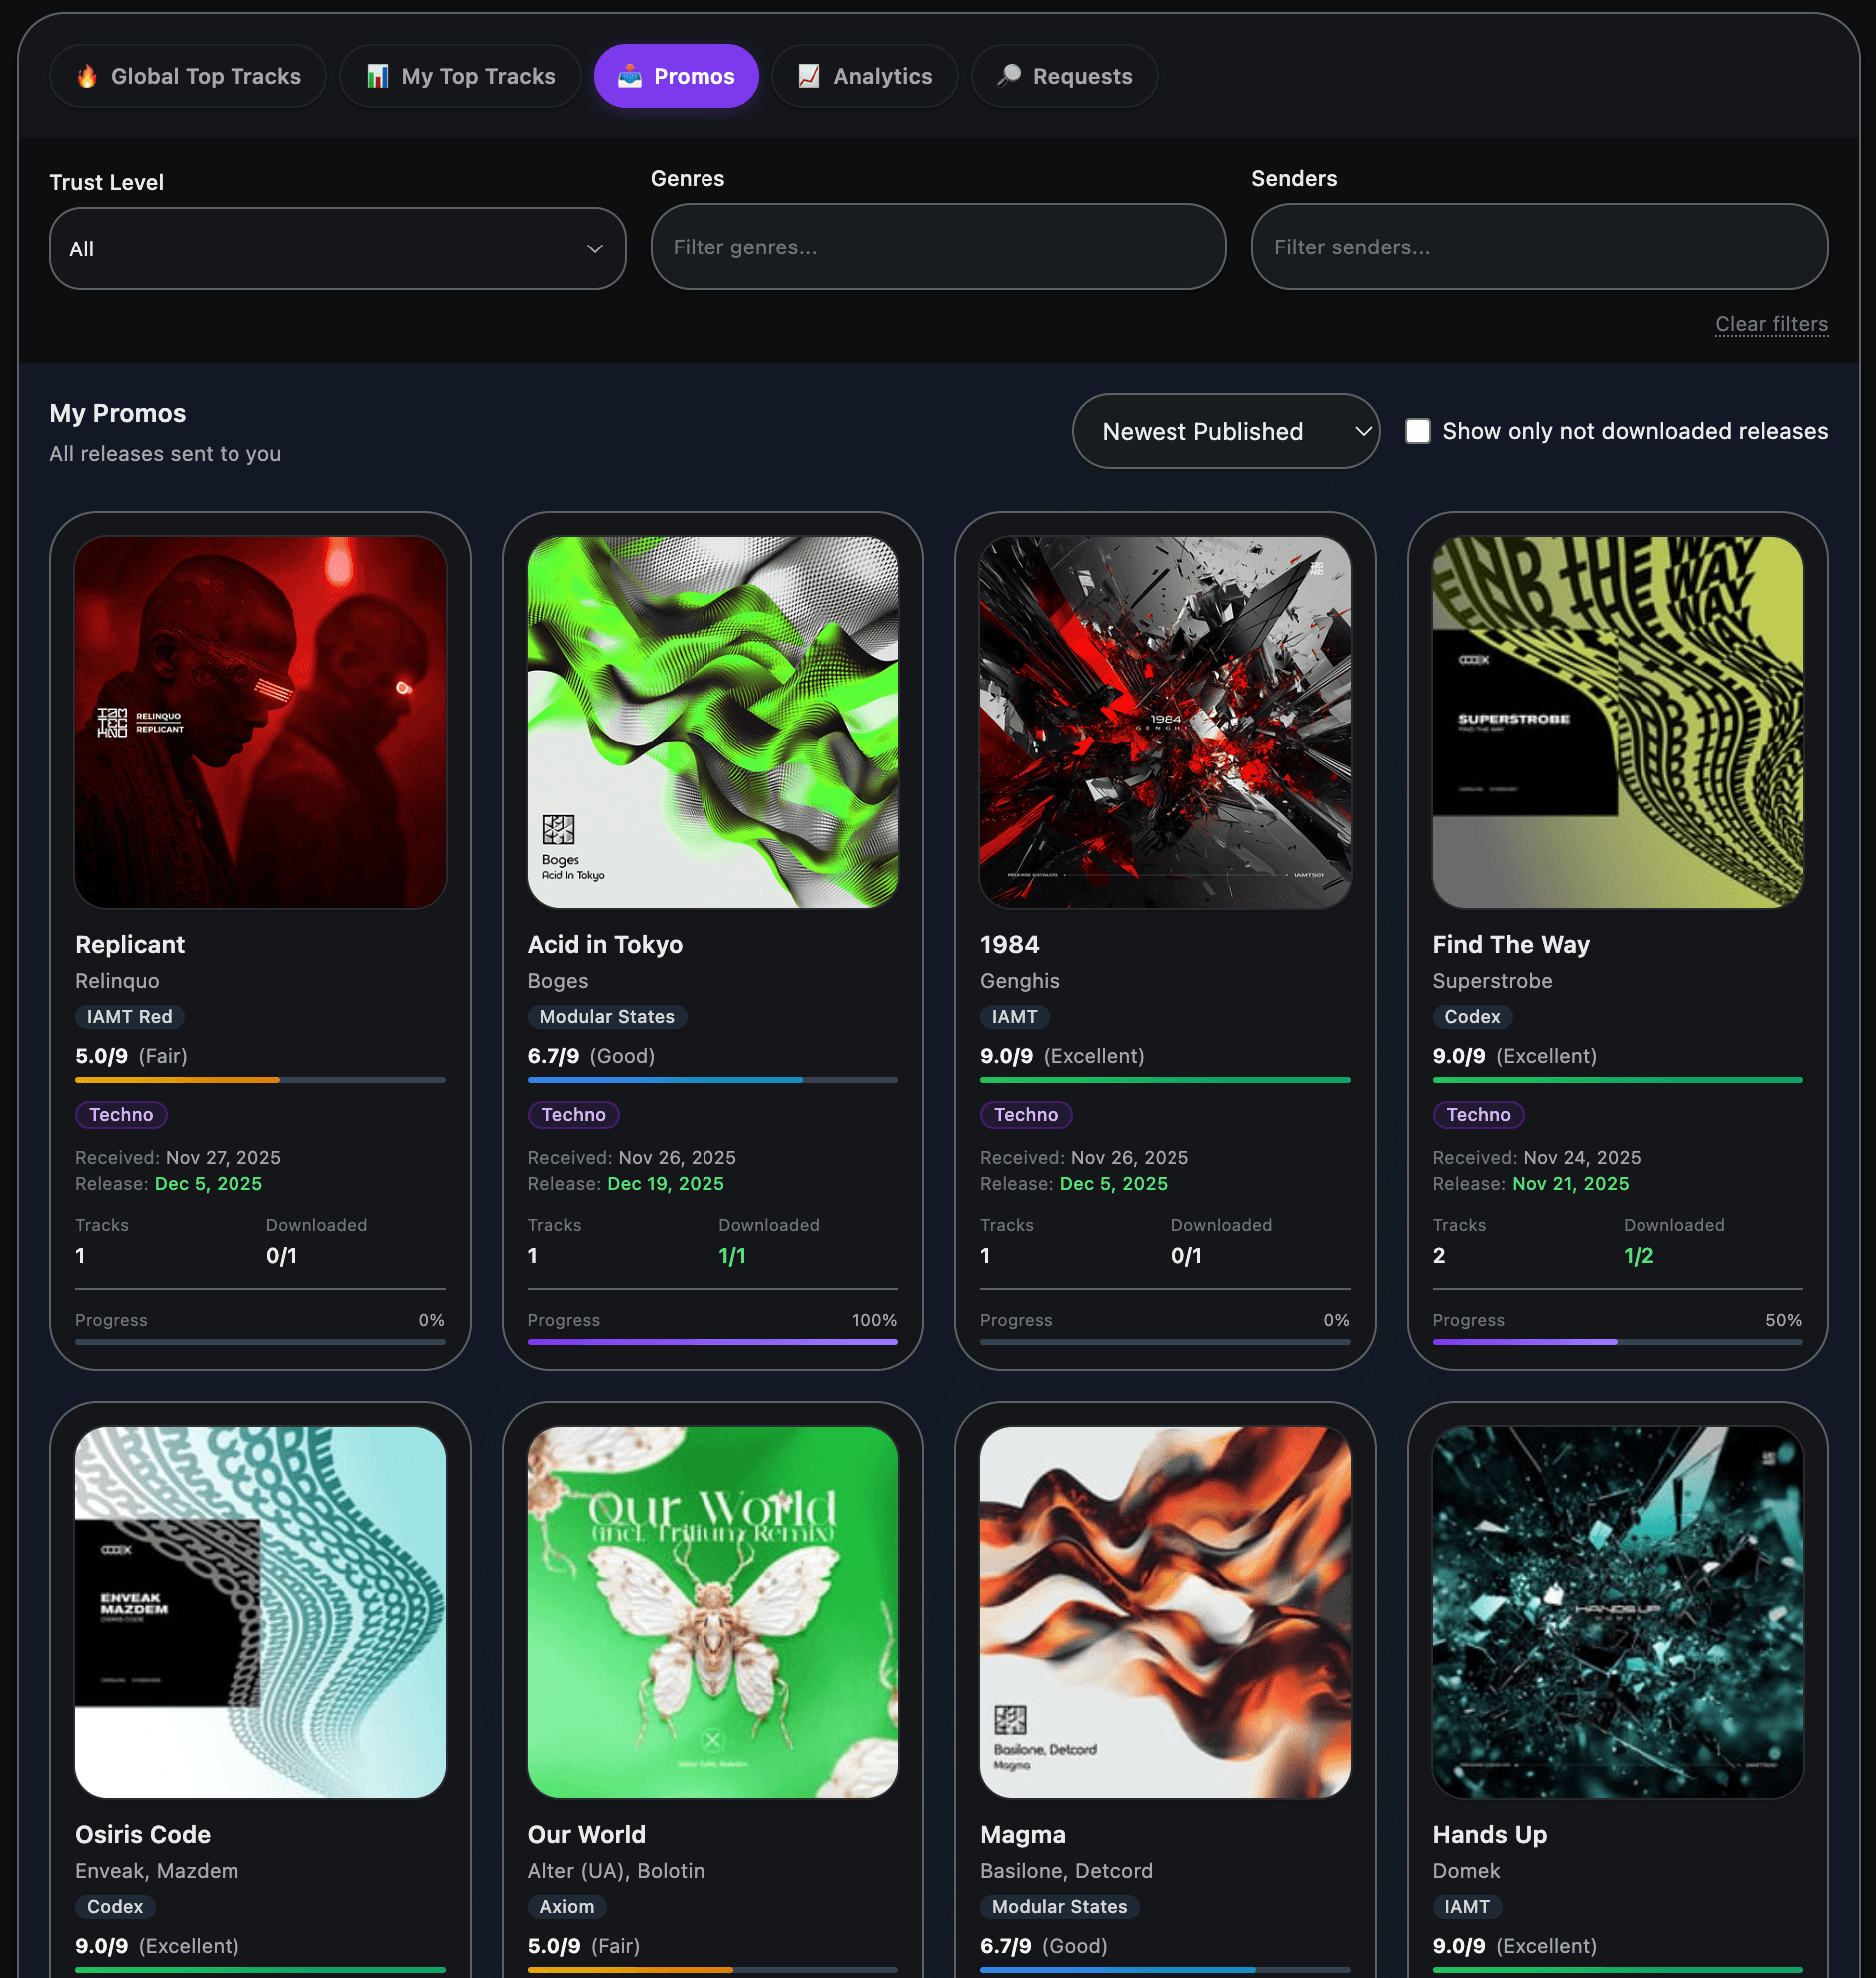The height and width of the screenshot is (1978, 1876).
Task: Open the Replicant album cover
Action: 260,722
